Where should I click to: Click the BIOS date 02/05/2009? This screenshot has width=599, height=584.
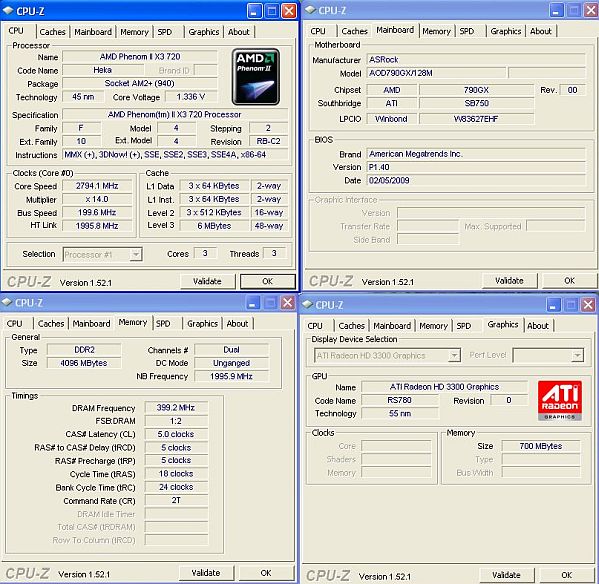coord(476,180)
